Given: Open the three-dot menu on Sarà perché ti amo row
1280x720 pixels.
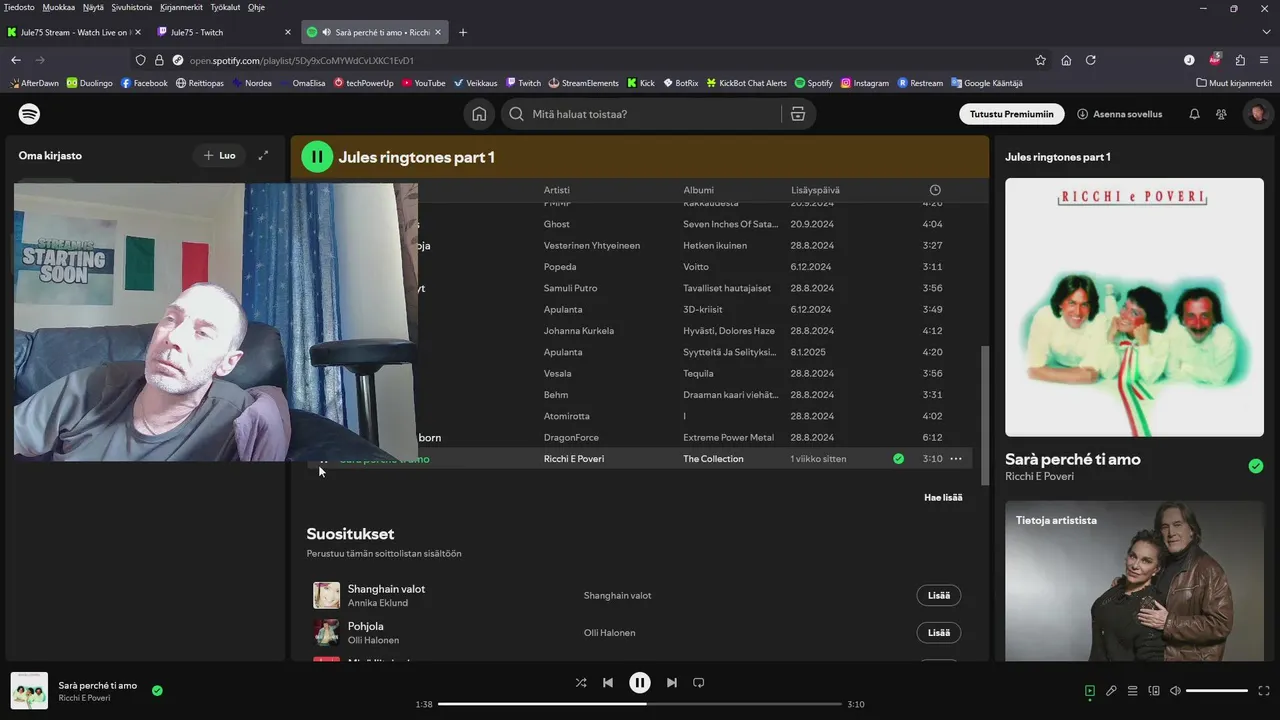Looking at the screenshot, I should click(956, 459).
